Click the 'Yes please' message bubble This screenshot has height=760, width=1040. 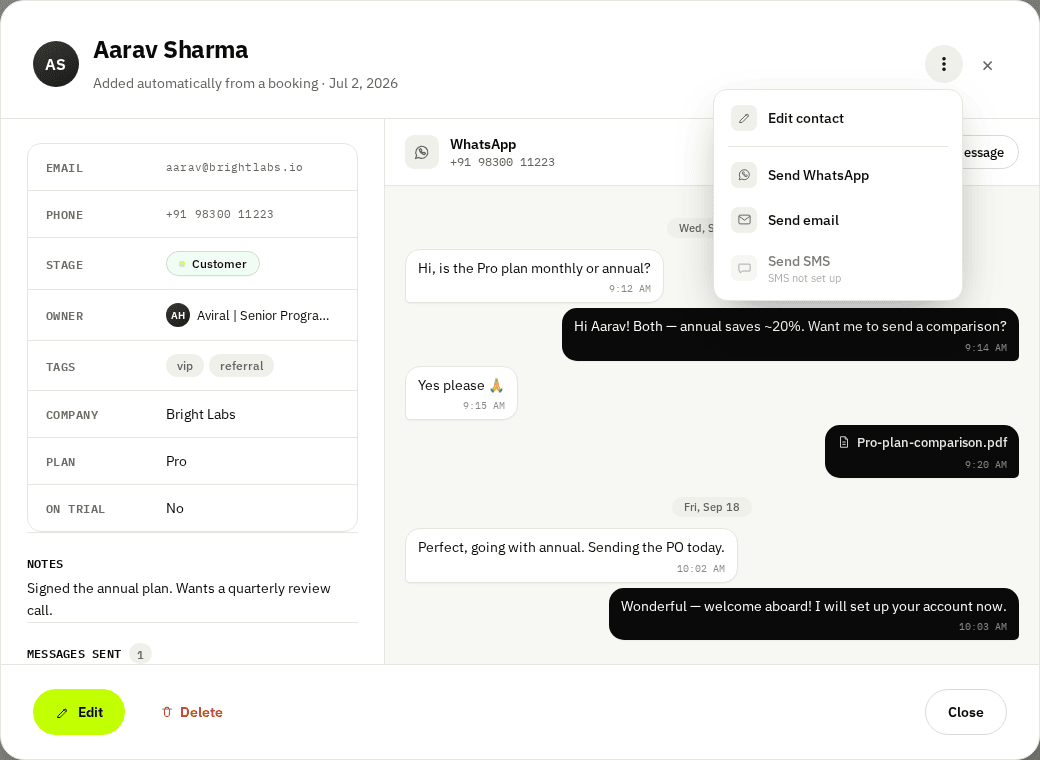461,393
